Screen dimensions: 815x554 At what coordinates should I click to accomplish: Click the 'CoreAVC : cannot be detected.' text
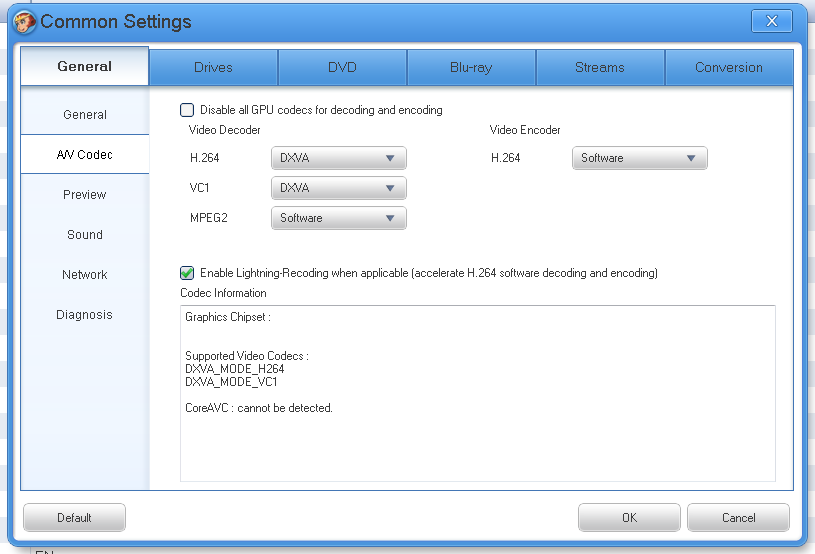click(259, 408)
